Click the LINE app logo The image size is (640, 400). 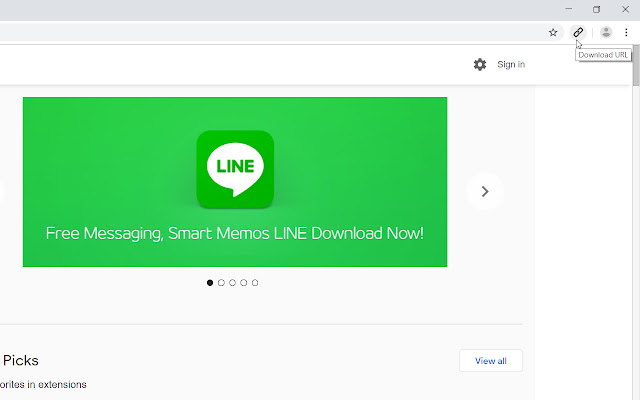235,169
